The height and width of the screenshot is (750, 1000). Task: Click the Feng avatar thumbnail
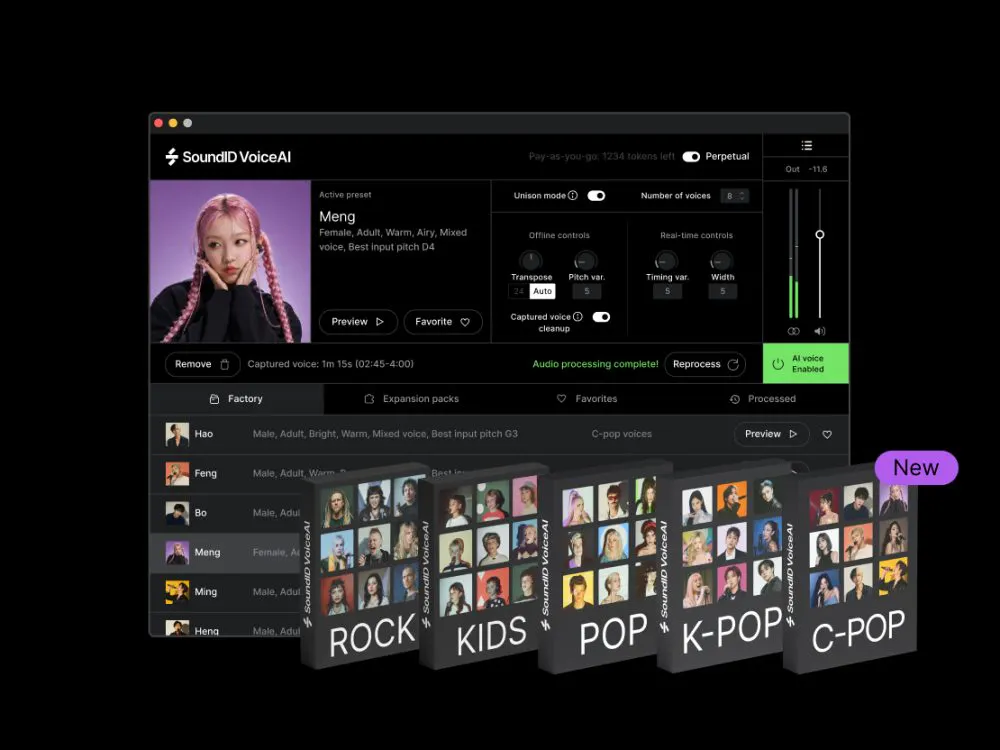[x=177, y=474]
